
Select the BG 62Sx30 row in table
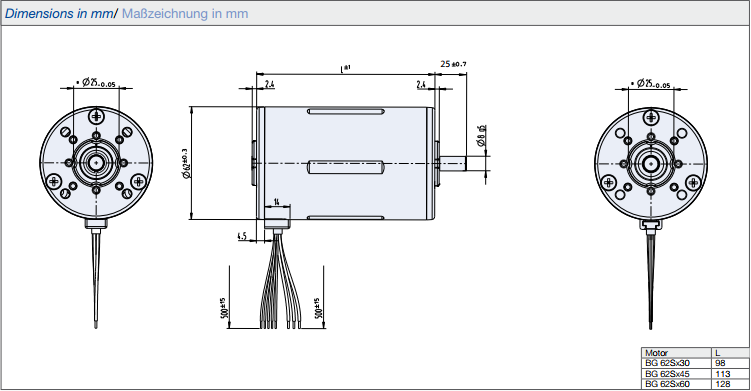(x=695, y=363)
